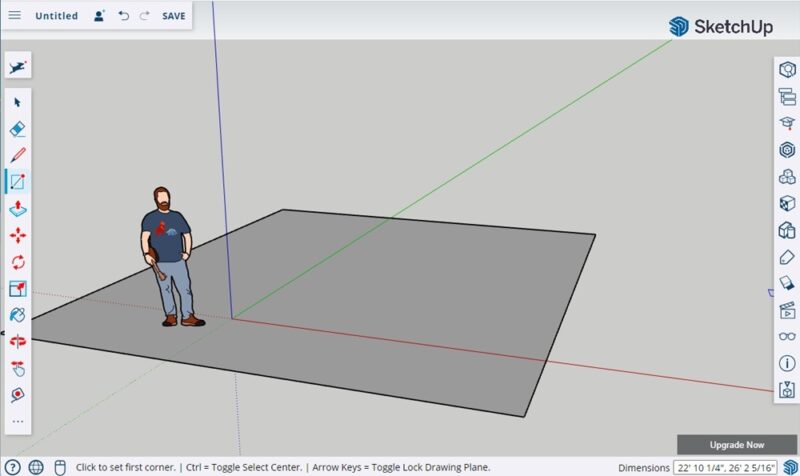Open the add collaborator person icon
Viewport: 800px width, 476px height.
pos(99,16)
